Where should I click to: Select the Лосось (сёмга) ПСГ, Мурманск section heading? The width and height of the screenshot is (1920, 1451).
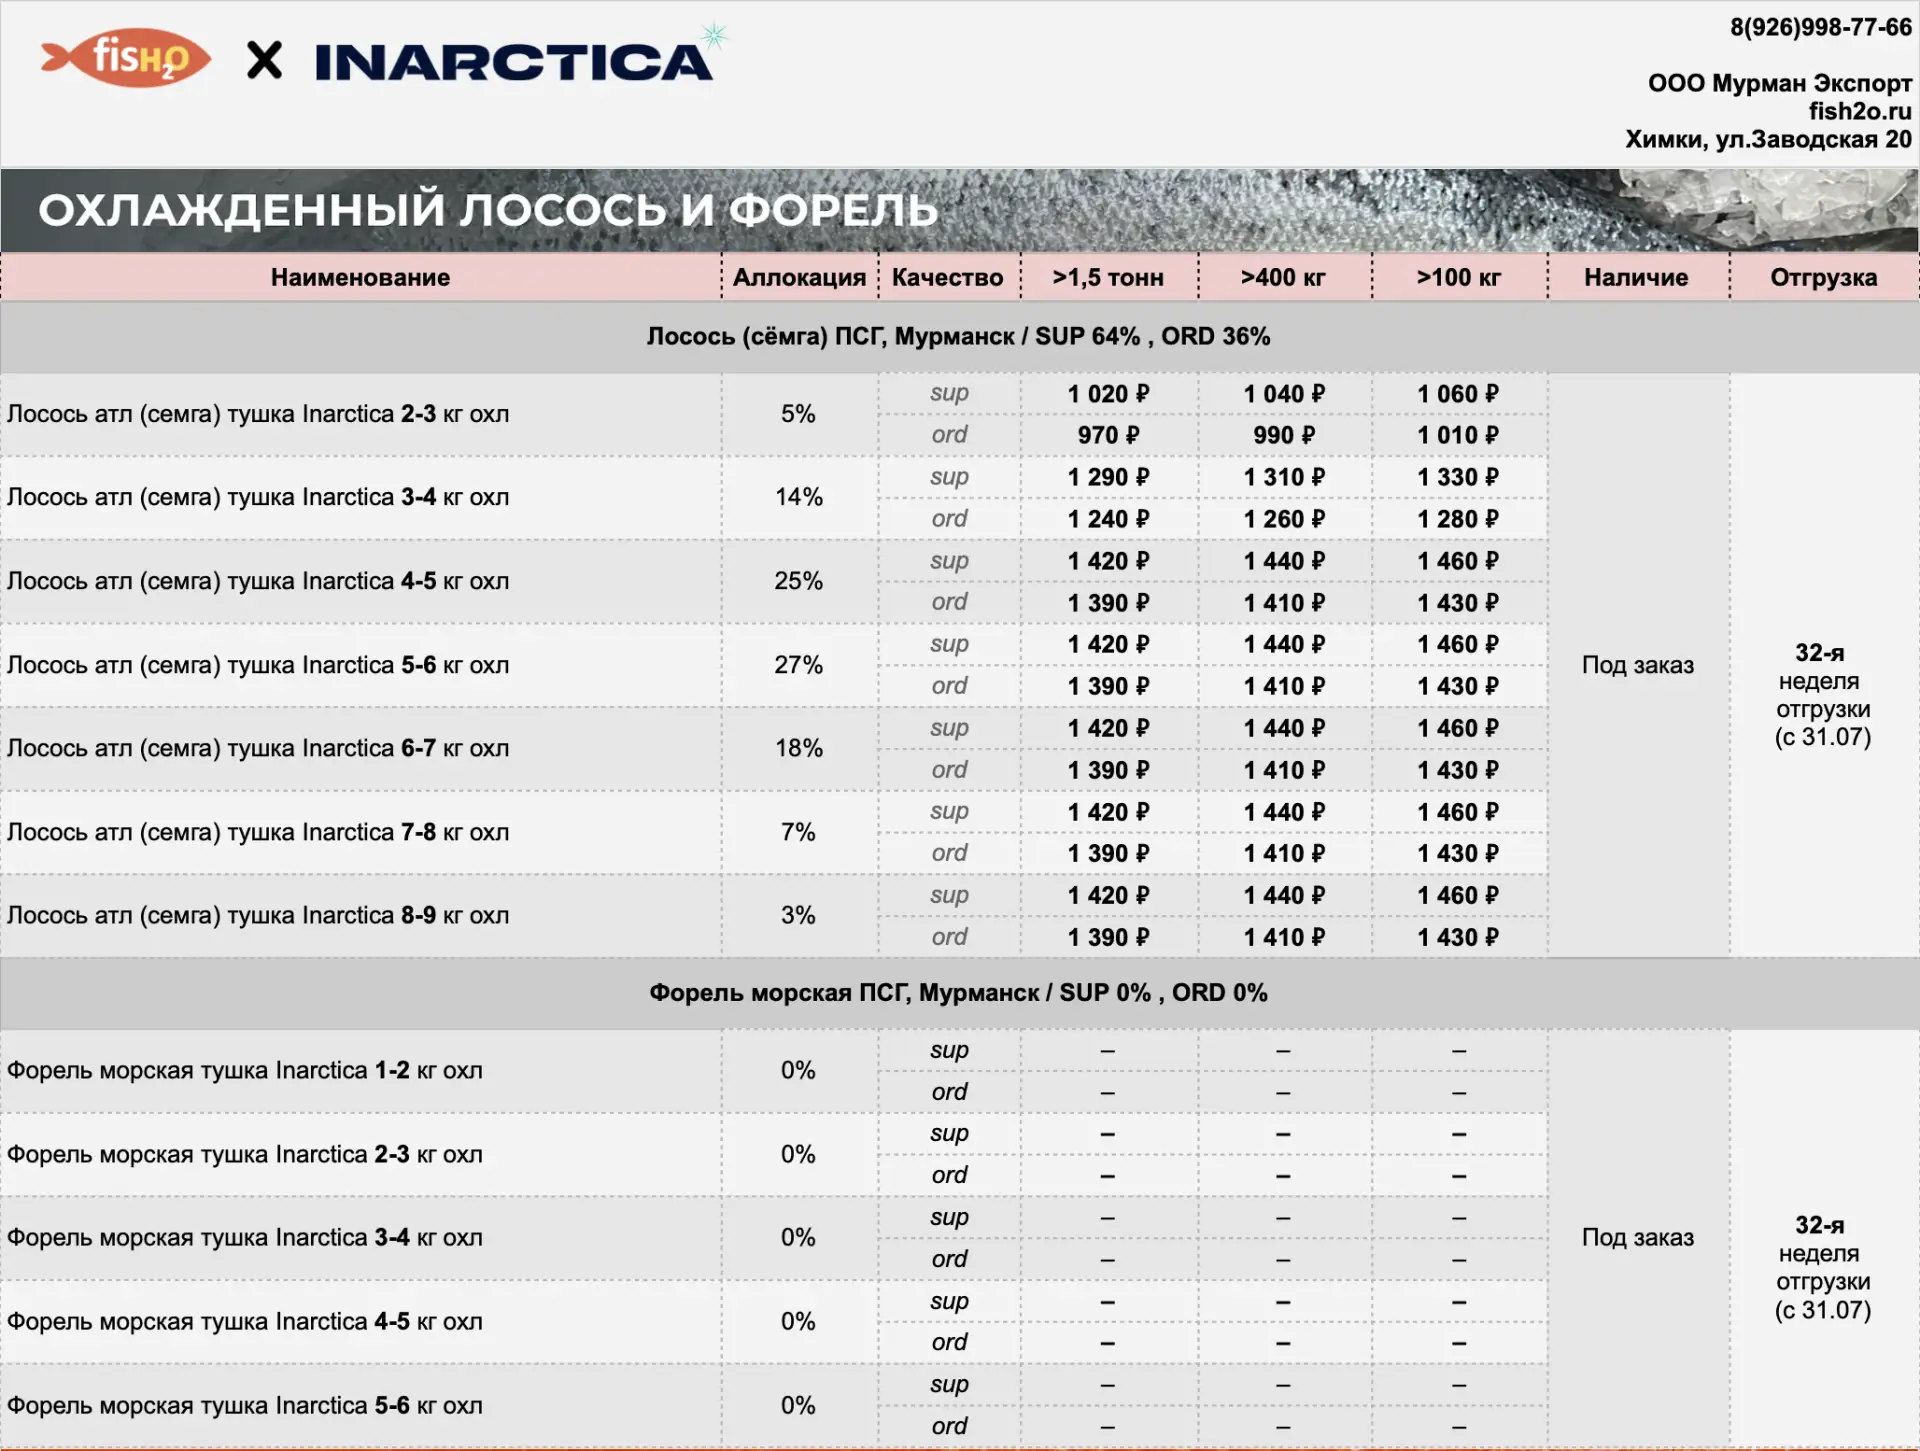(958, 336)
